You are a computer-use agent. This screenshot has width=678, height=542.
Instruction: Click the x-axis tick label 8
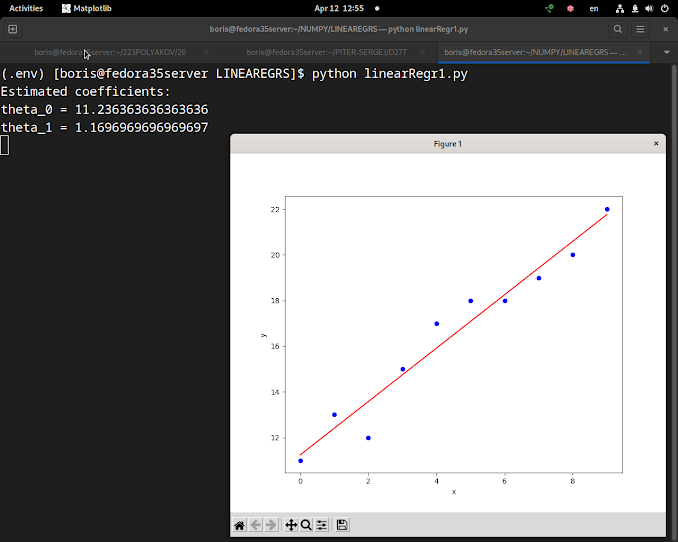pos(572,481)
